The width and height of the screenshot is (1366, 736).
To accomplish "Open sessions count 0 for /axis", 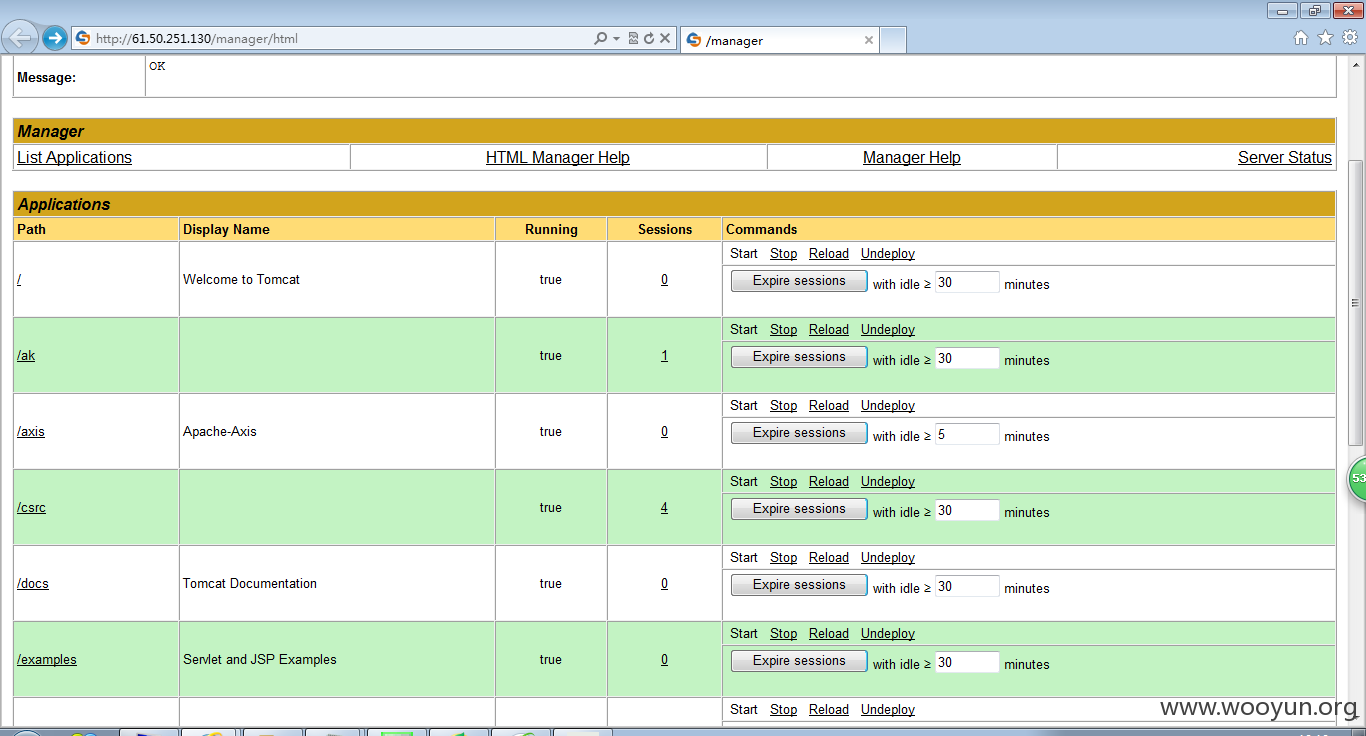I will [x=664, y=432].
